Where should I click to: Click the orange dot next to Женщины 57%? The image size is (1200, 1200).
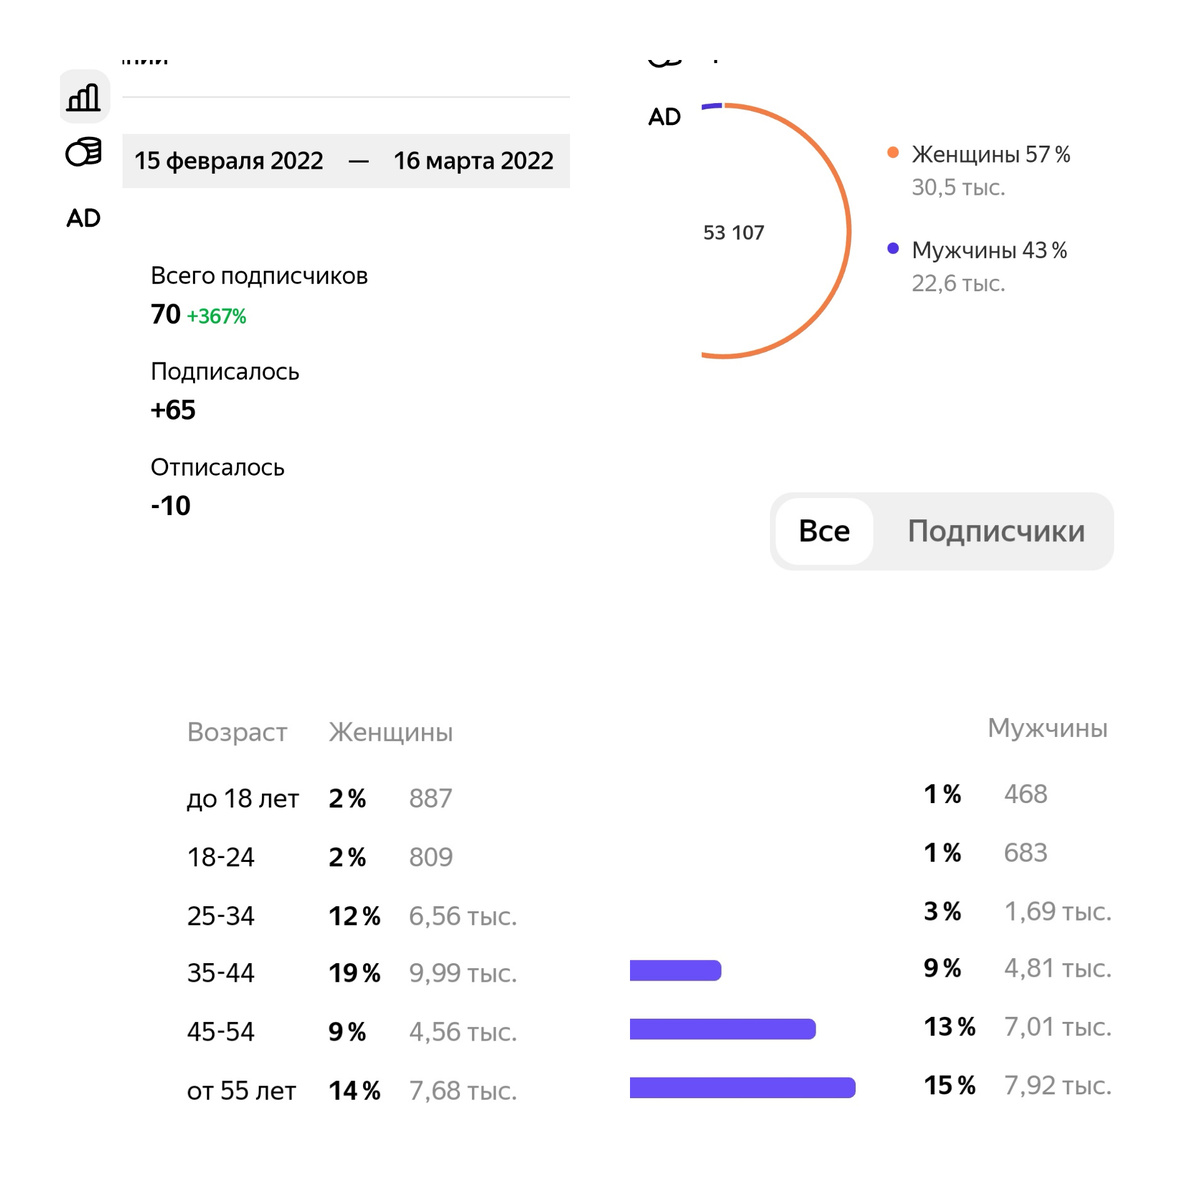pos(893,153)
